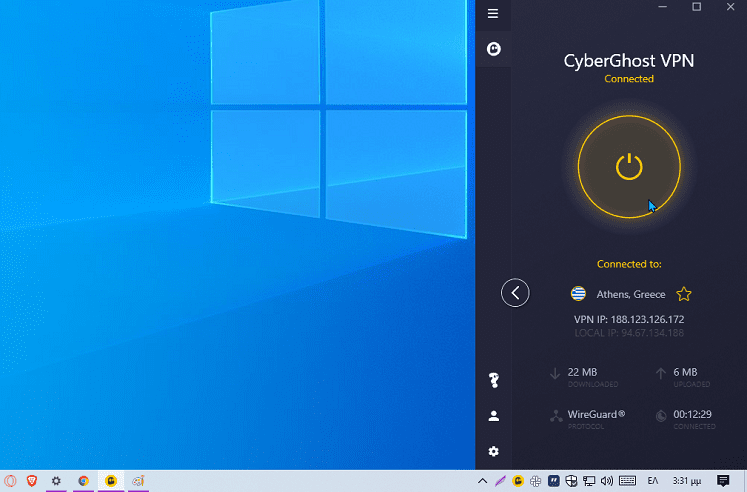747x492 pixels.
Task: Close the CyberGhost window
Action: coord(730,7)
